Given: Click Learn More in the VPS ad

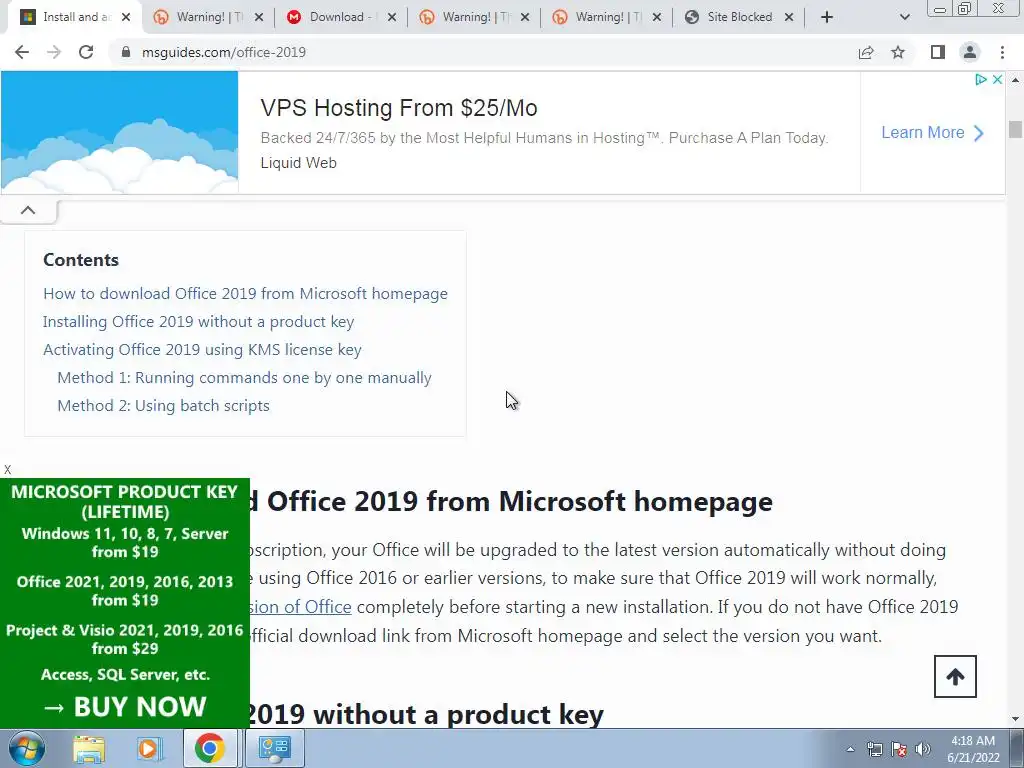Looking at the screenshot, I should click(x=932, y=133).
